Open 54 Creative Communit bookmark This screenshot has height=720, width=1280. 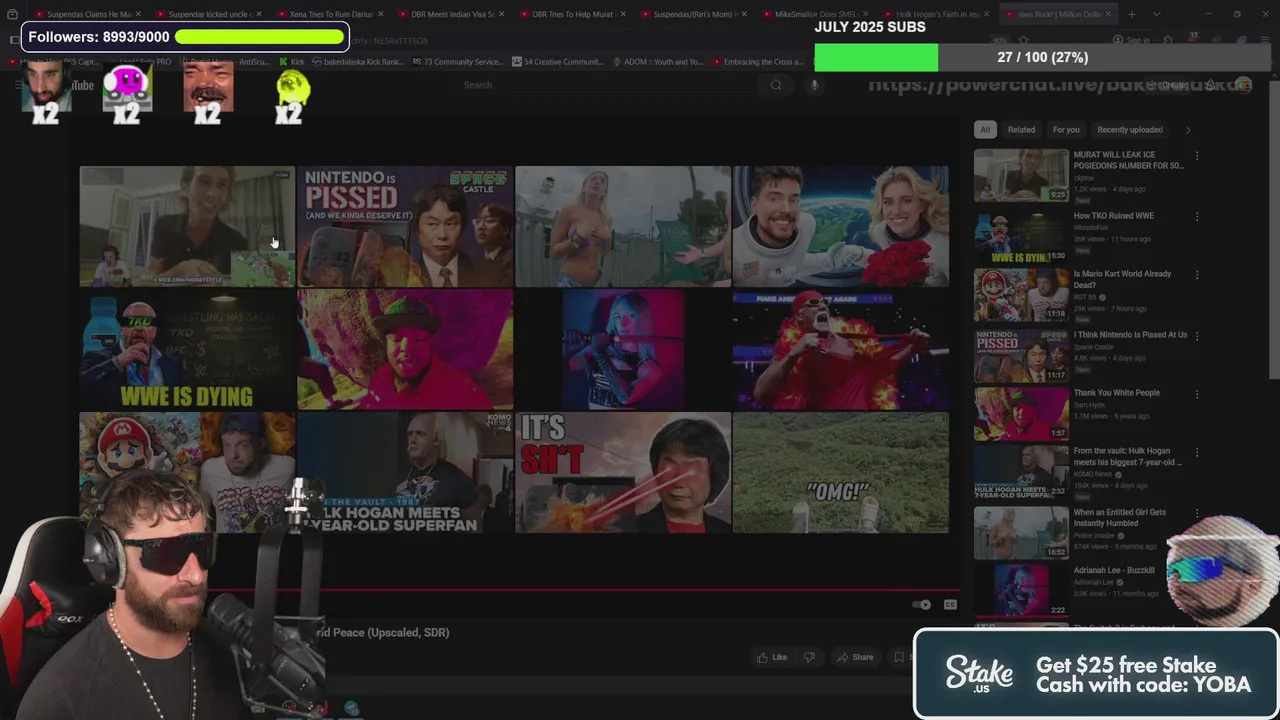pos(558,62)
